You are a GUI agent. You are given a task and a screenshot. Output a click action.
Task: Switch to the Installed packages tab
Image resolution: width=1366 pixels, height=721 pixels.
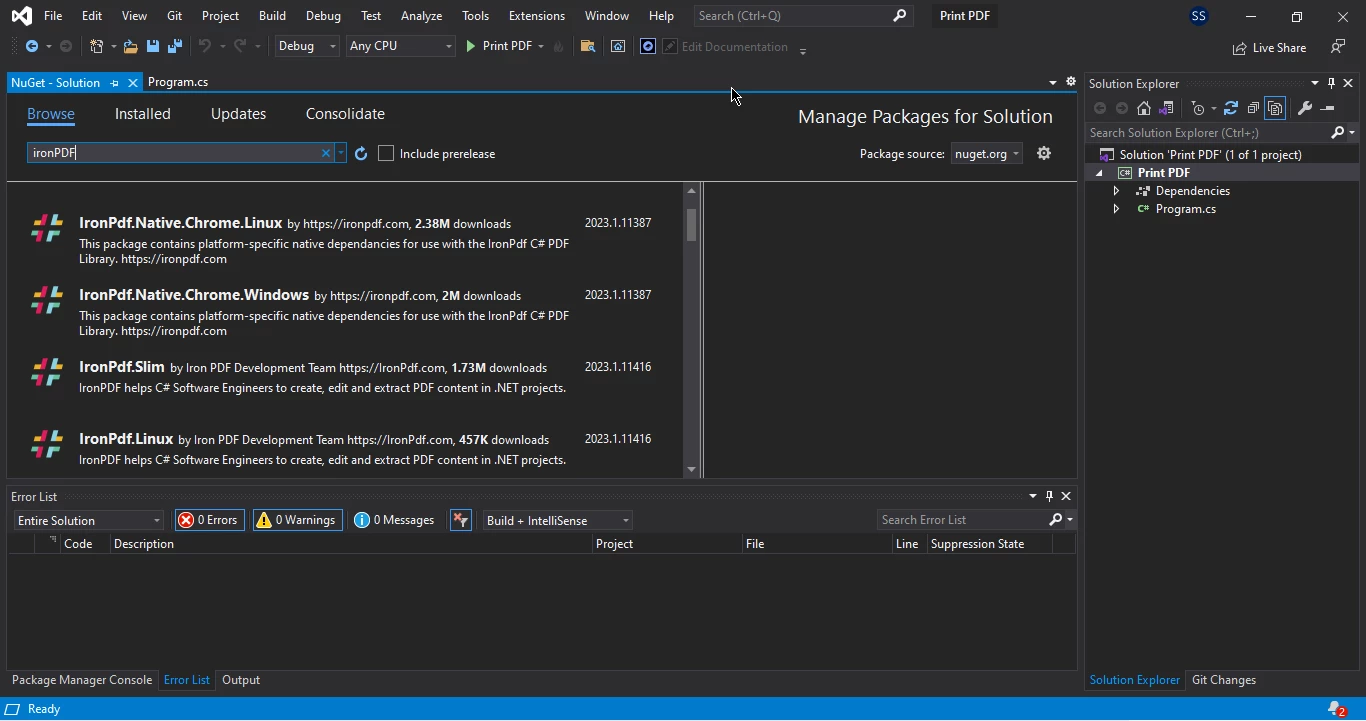click(x=142, y=114)
